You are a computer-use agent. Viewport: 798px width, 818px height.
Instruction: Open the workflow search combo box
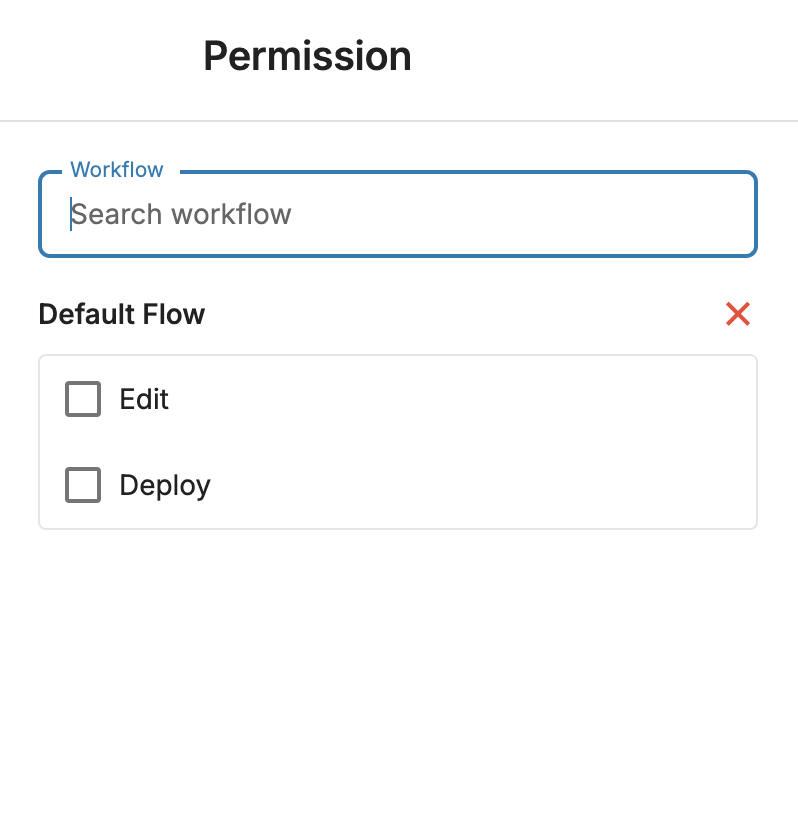[x=397, y=214]
